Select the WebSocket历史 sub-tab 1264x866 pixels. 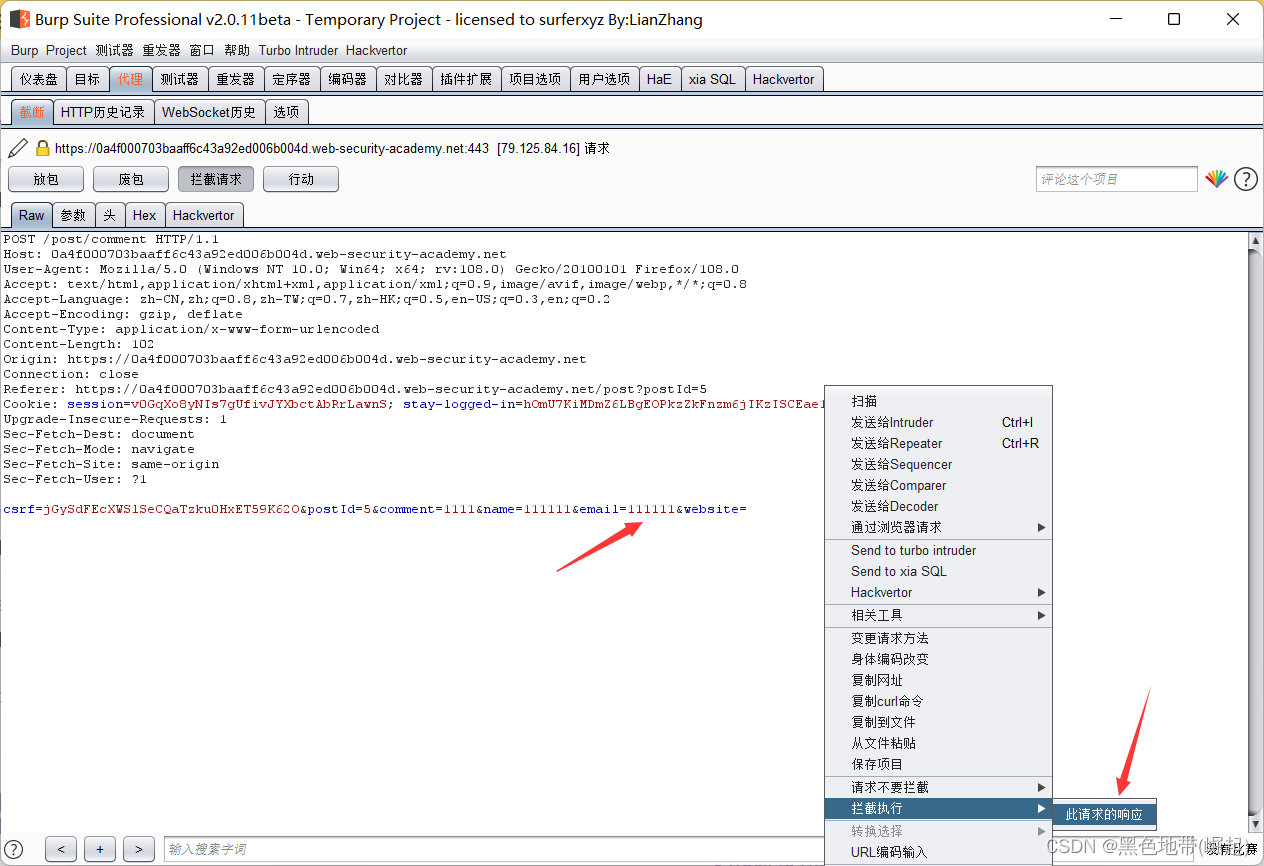point(209,112)
